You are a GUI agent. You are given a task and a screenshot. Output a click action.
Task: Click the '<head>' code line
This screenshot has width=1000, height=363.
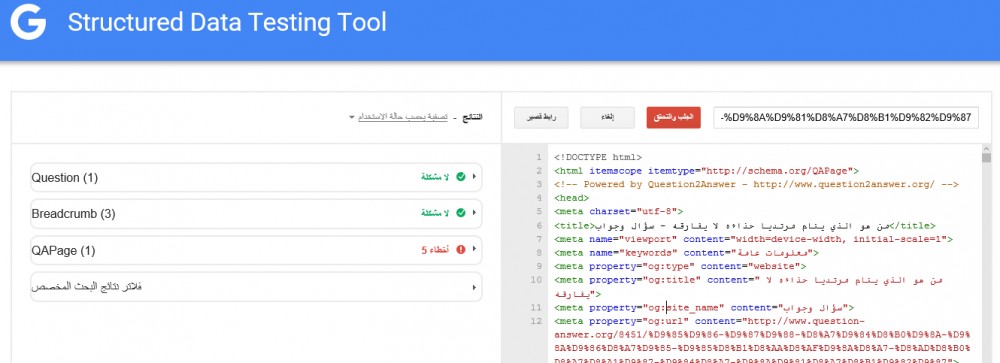click(571, 198)
